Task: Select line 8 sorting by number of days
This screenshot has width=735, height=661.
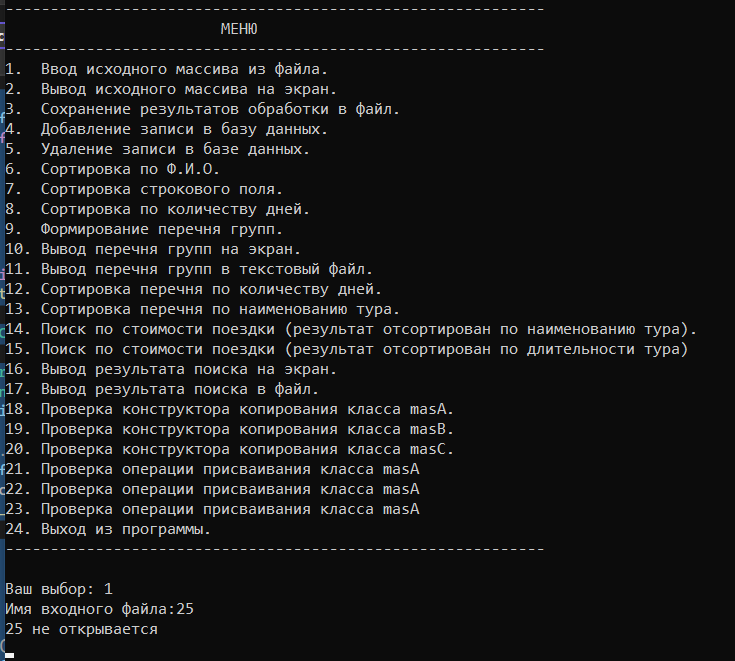Action: pos(158,209)
